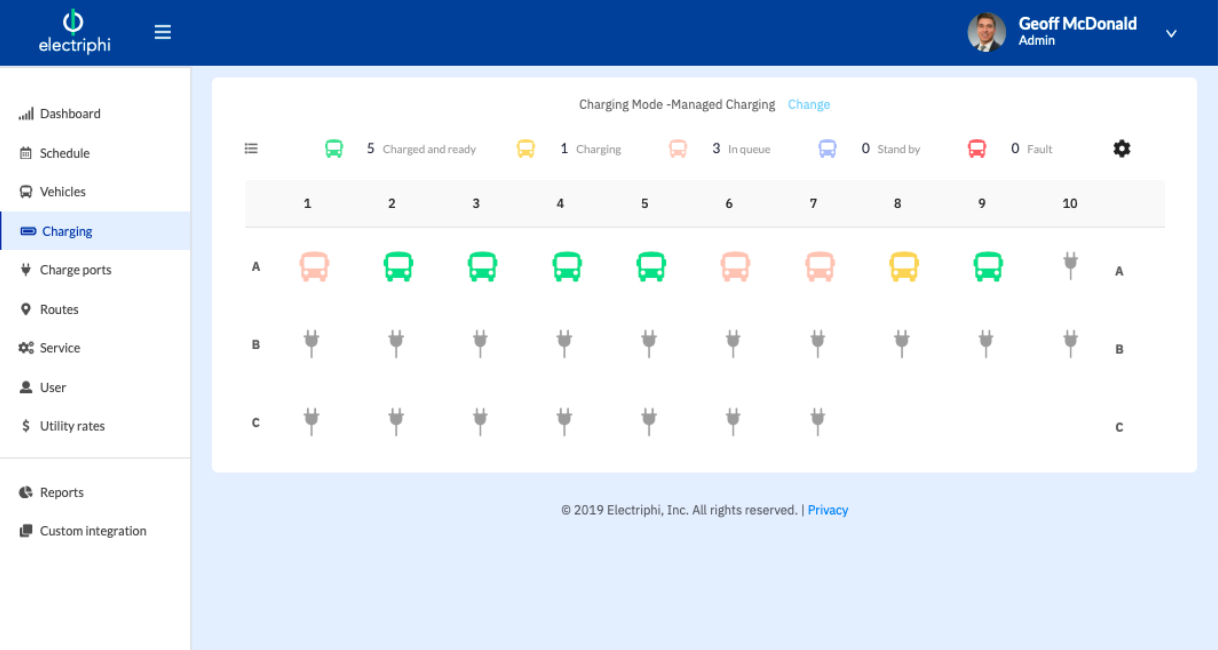Click "Stand by" legend label
The width and height of the screenshot is (1218, 650).
898,149
